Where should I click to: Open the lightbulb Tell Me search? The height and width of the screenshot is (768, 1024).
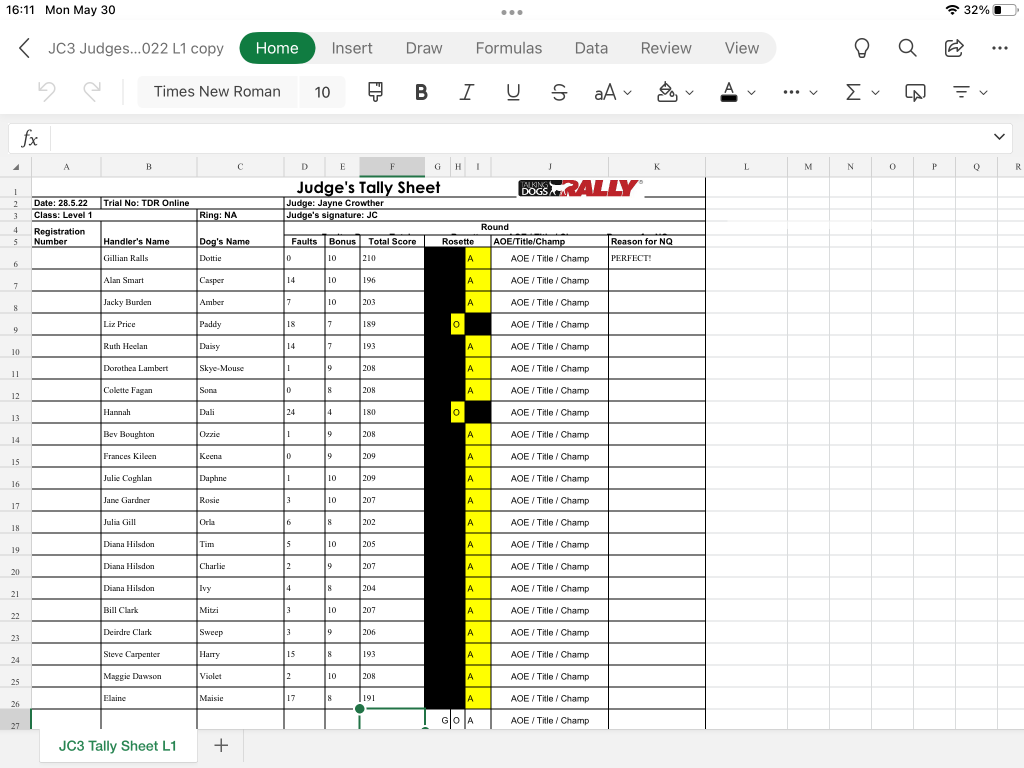click(862, 48)
